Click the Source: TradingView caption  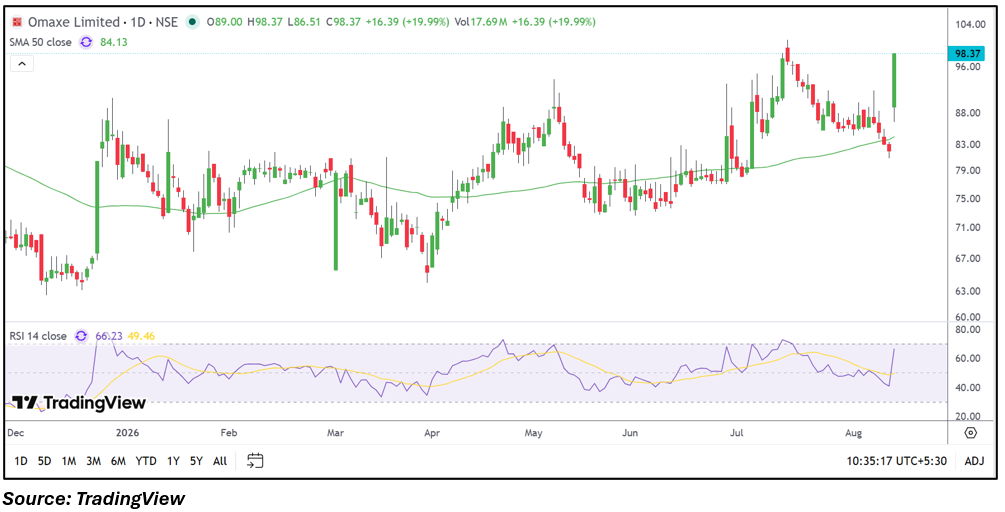point(94,498)
